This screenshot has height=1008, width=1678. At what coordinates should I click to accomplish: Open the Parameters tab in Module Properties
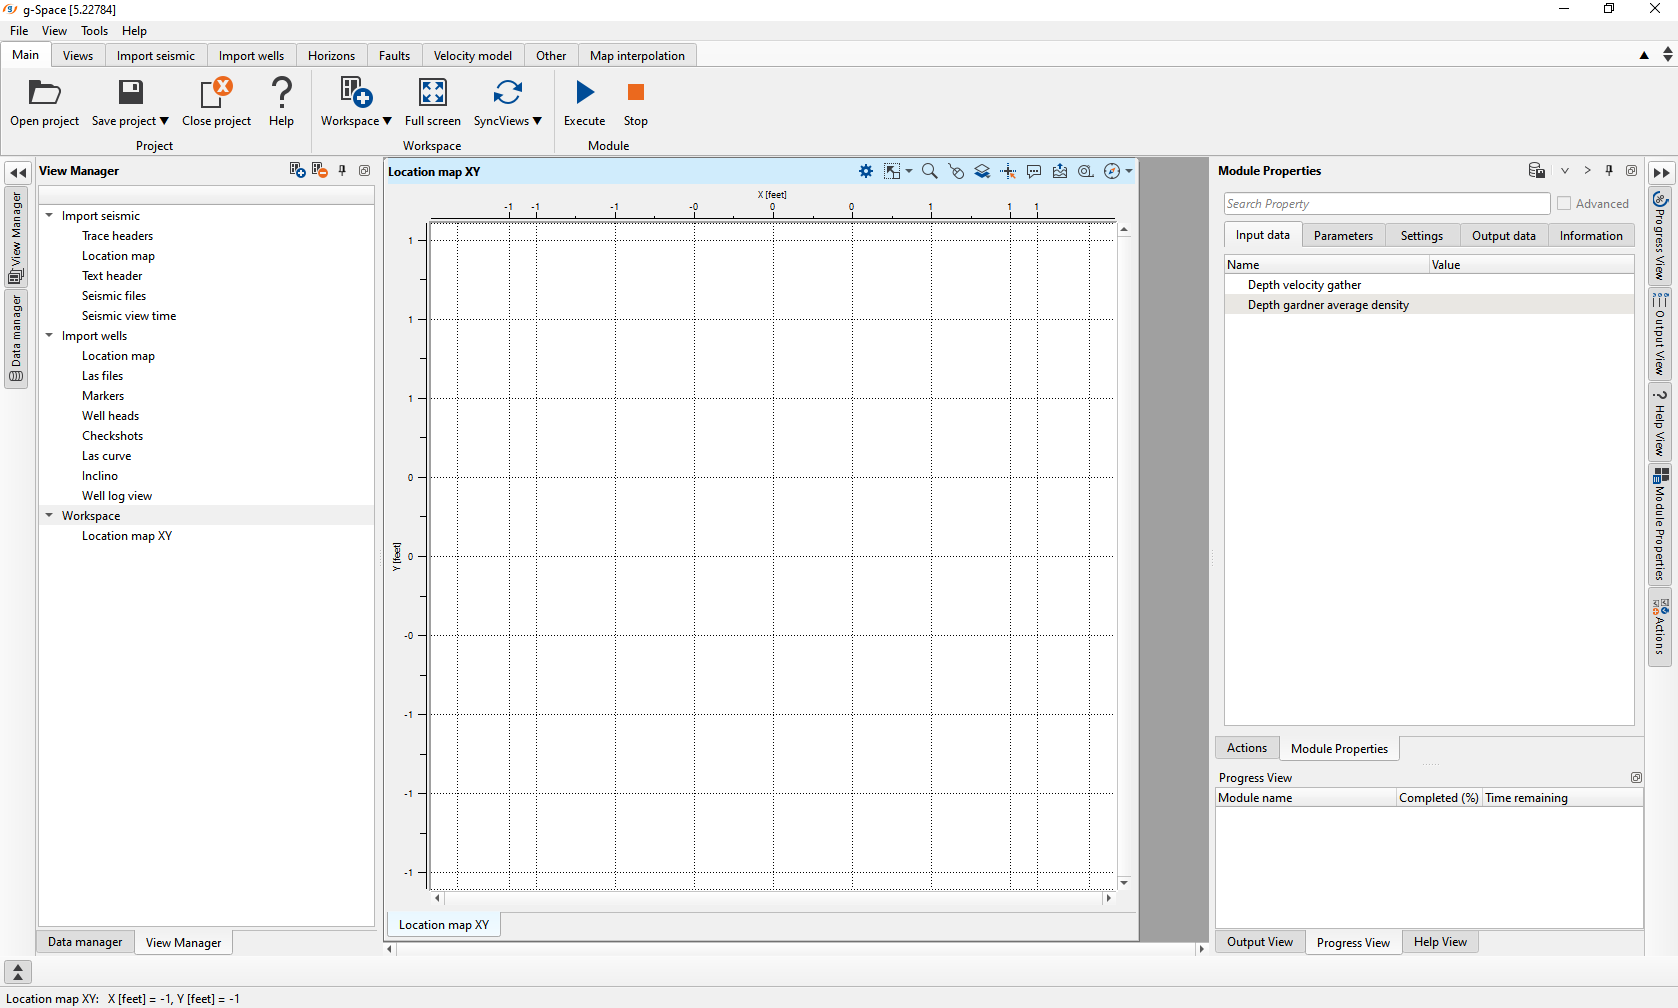[1343, 235]
